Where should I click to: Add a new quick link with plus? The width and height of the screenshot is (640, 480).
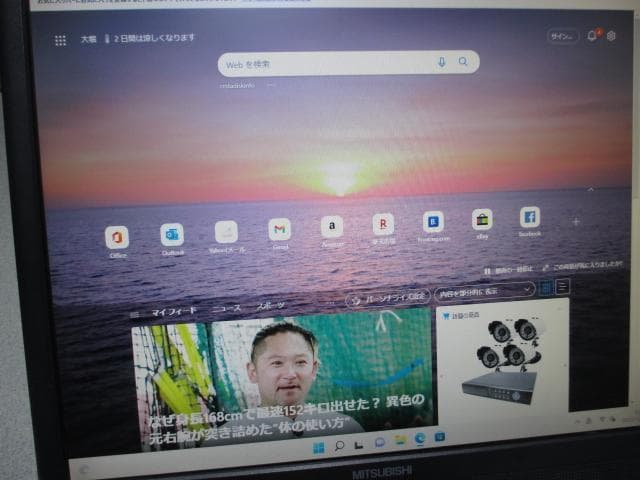576,222
